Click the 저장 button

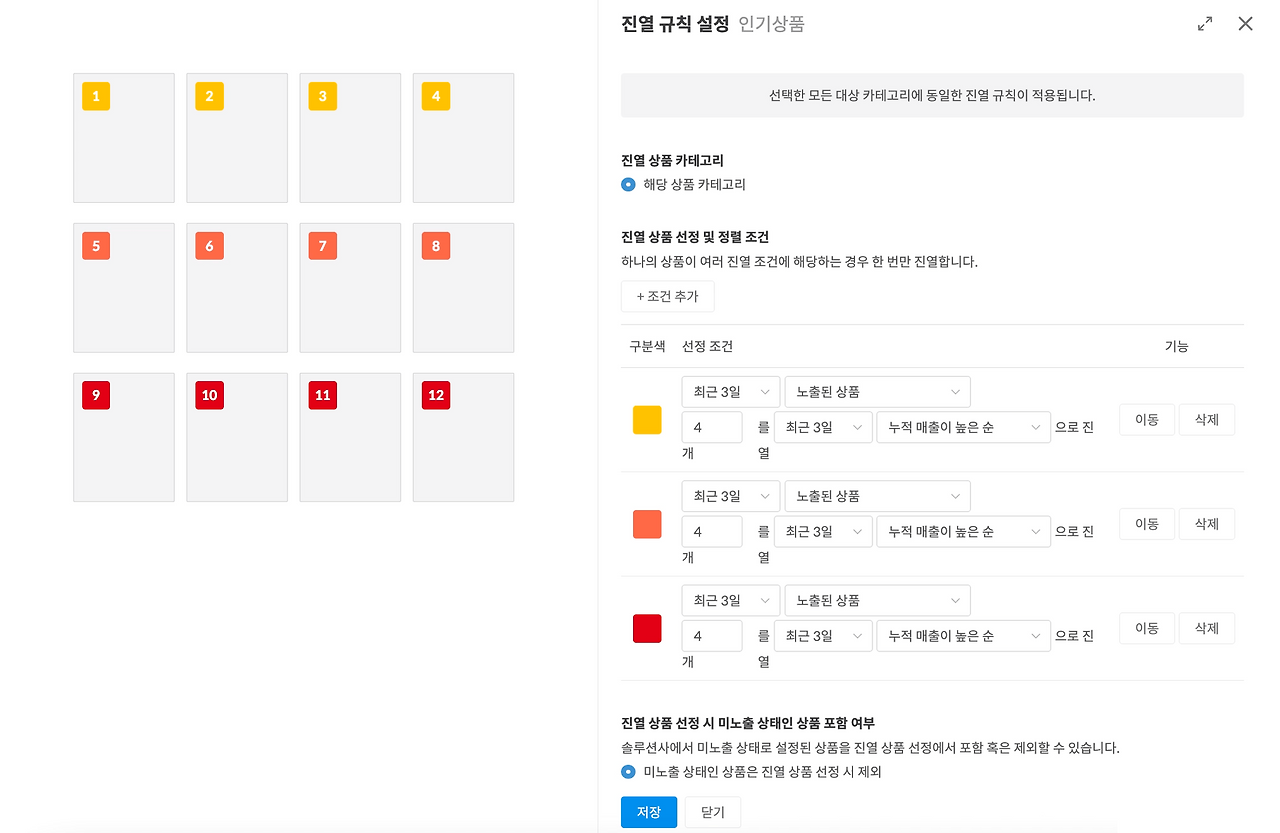pos(648,812)
